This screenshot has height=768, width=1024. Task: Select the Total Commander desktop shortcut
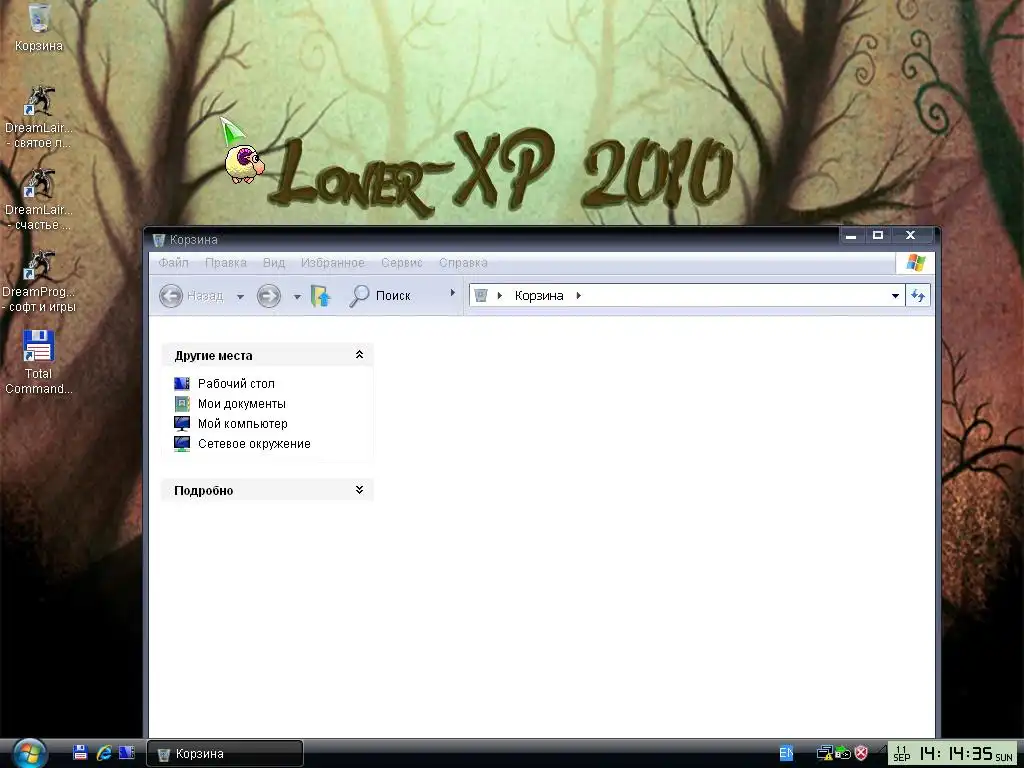click(39, 362)
